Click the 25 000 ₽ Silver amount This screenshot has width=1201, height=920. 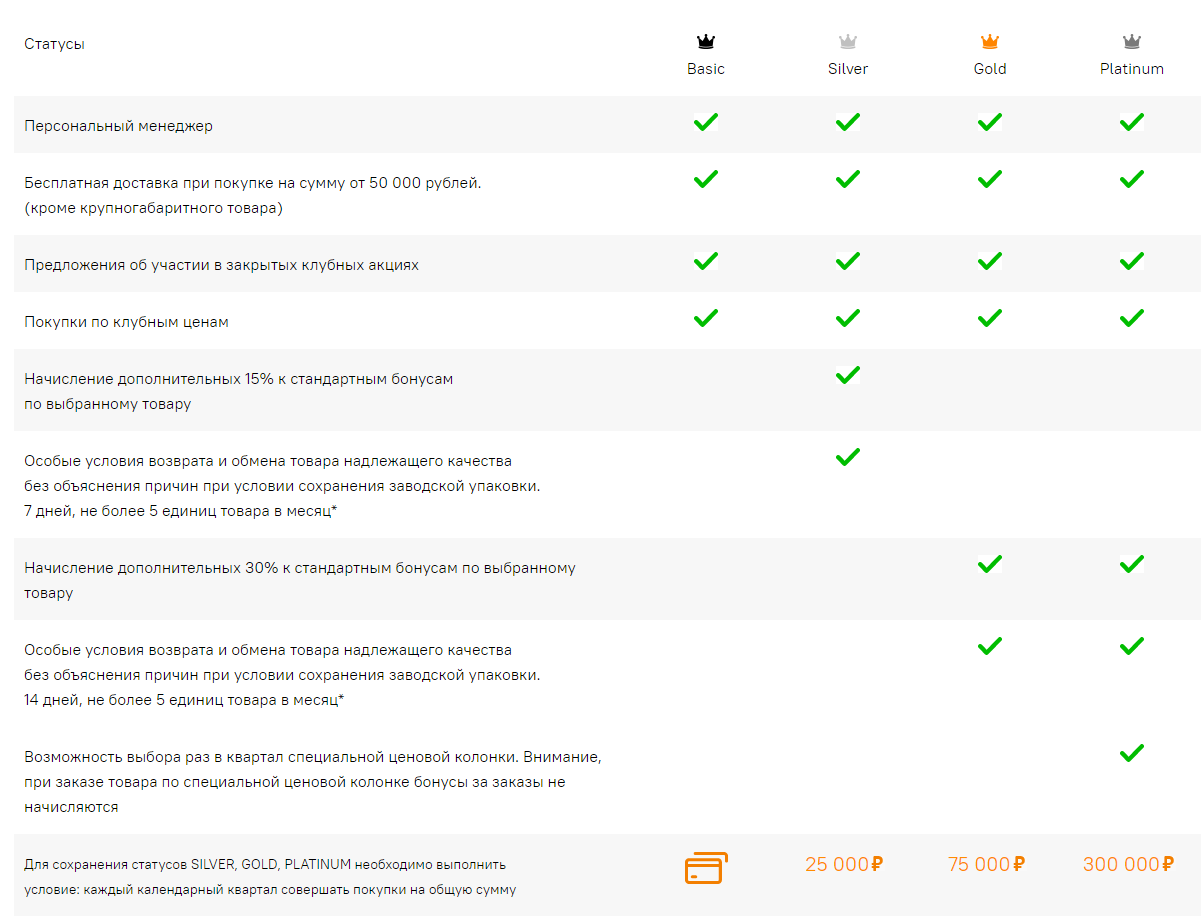click(x=844, y=865)
